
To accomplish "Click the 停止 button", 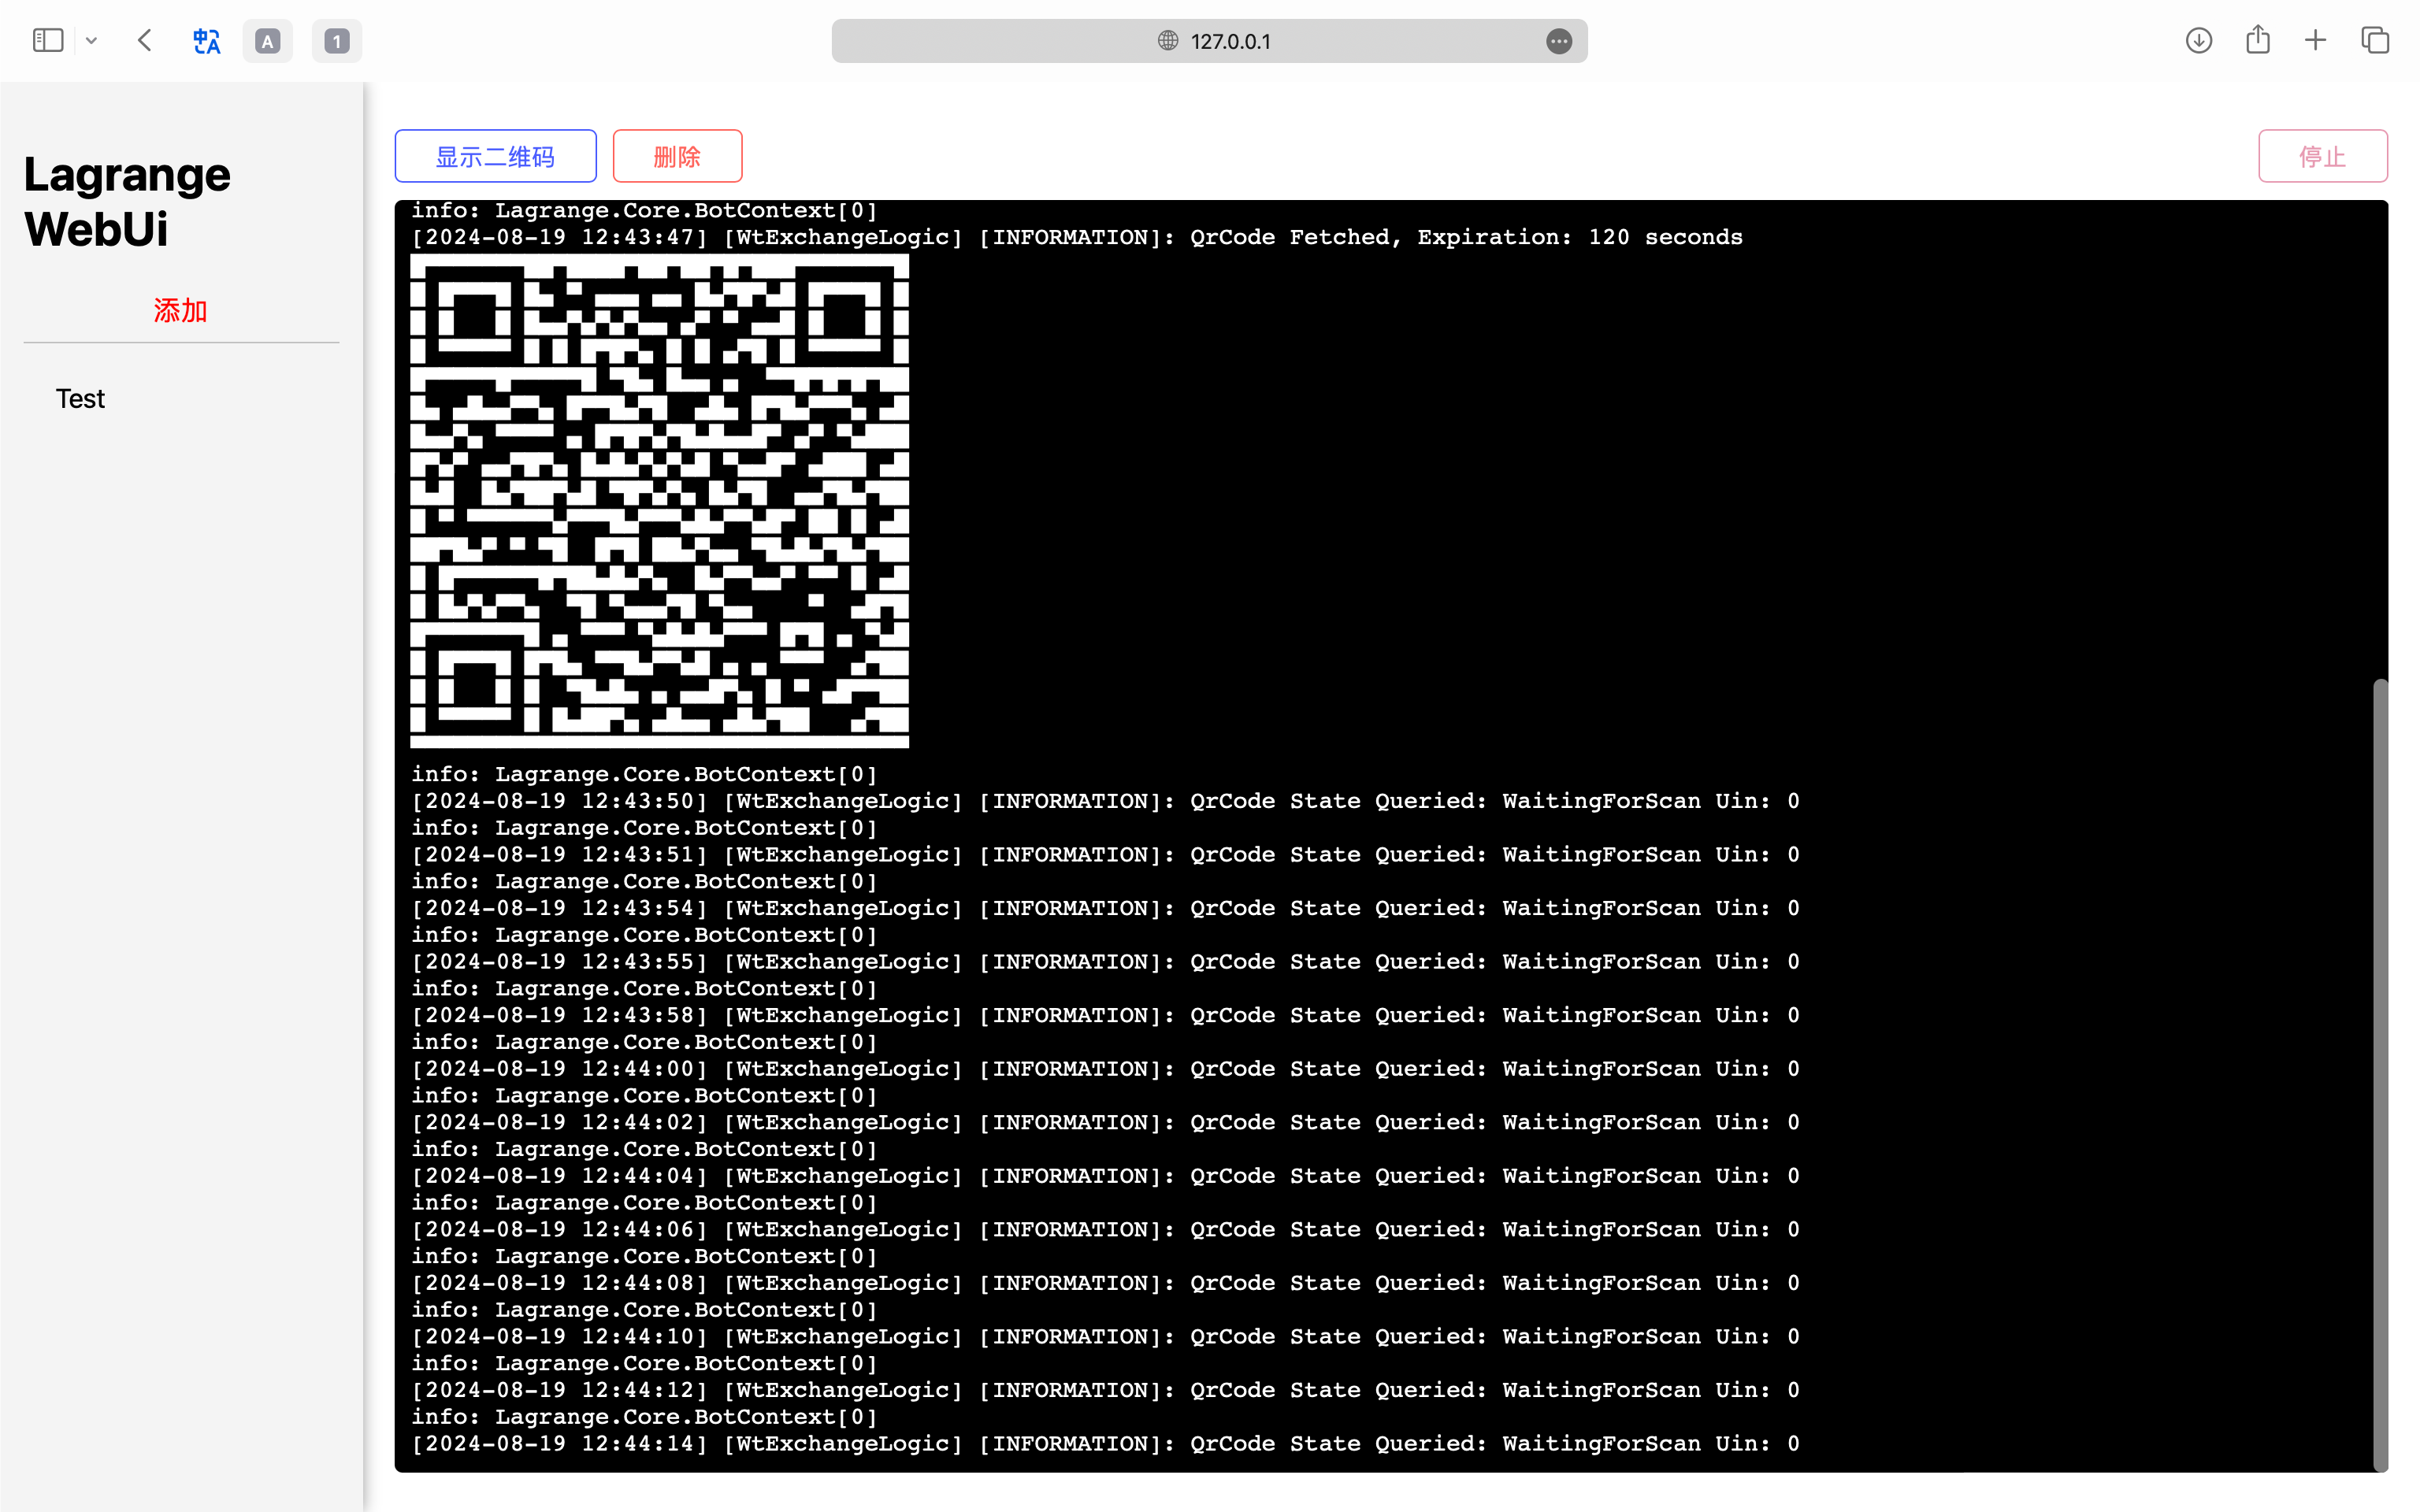I will click(x=2322, y=156).
